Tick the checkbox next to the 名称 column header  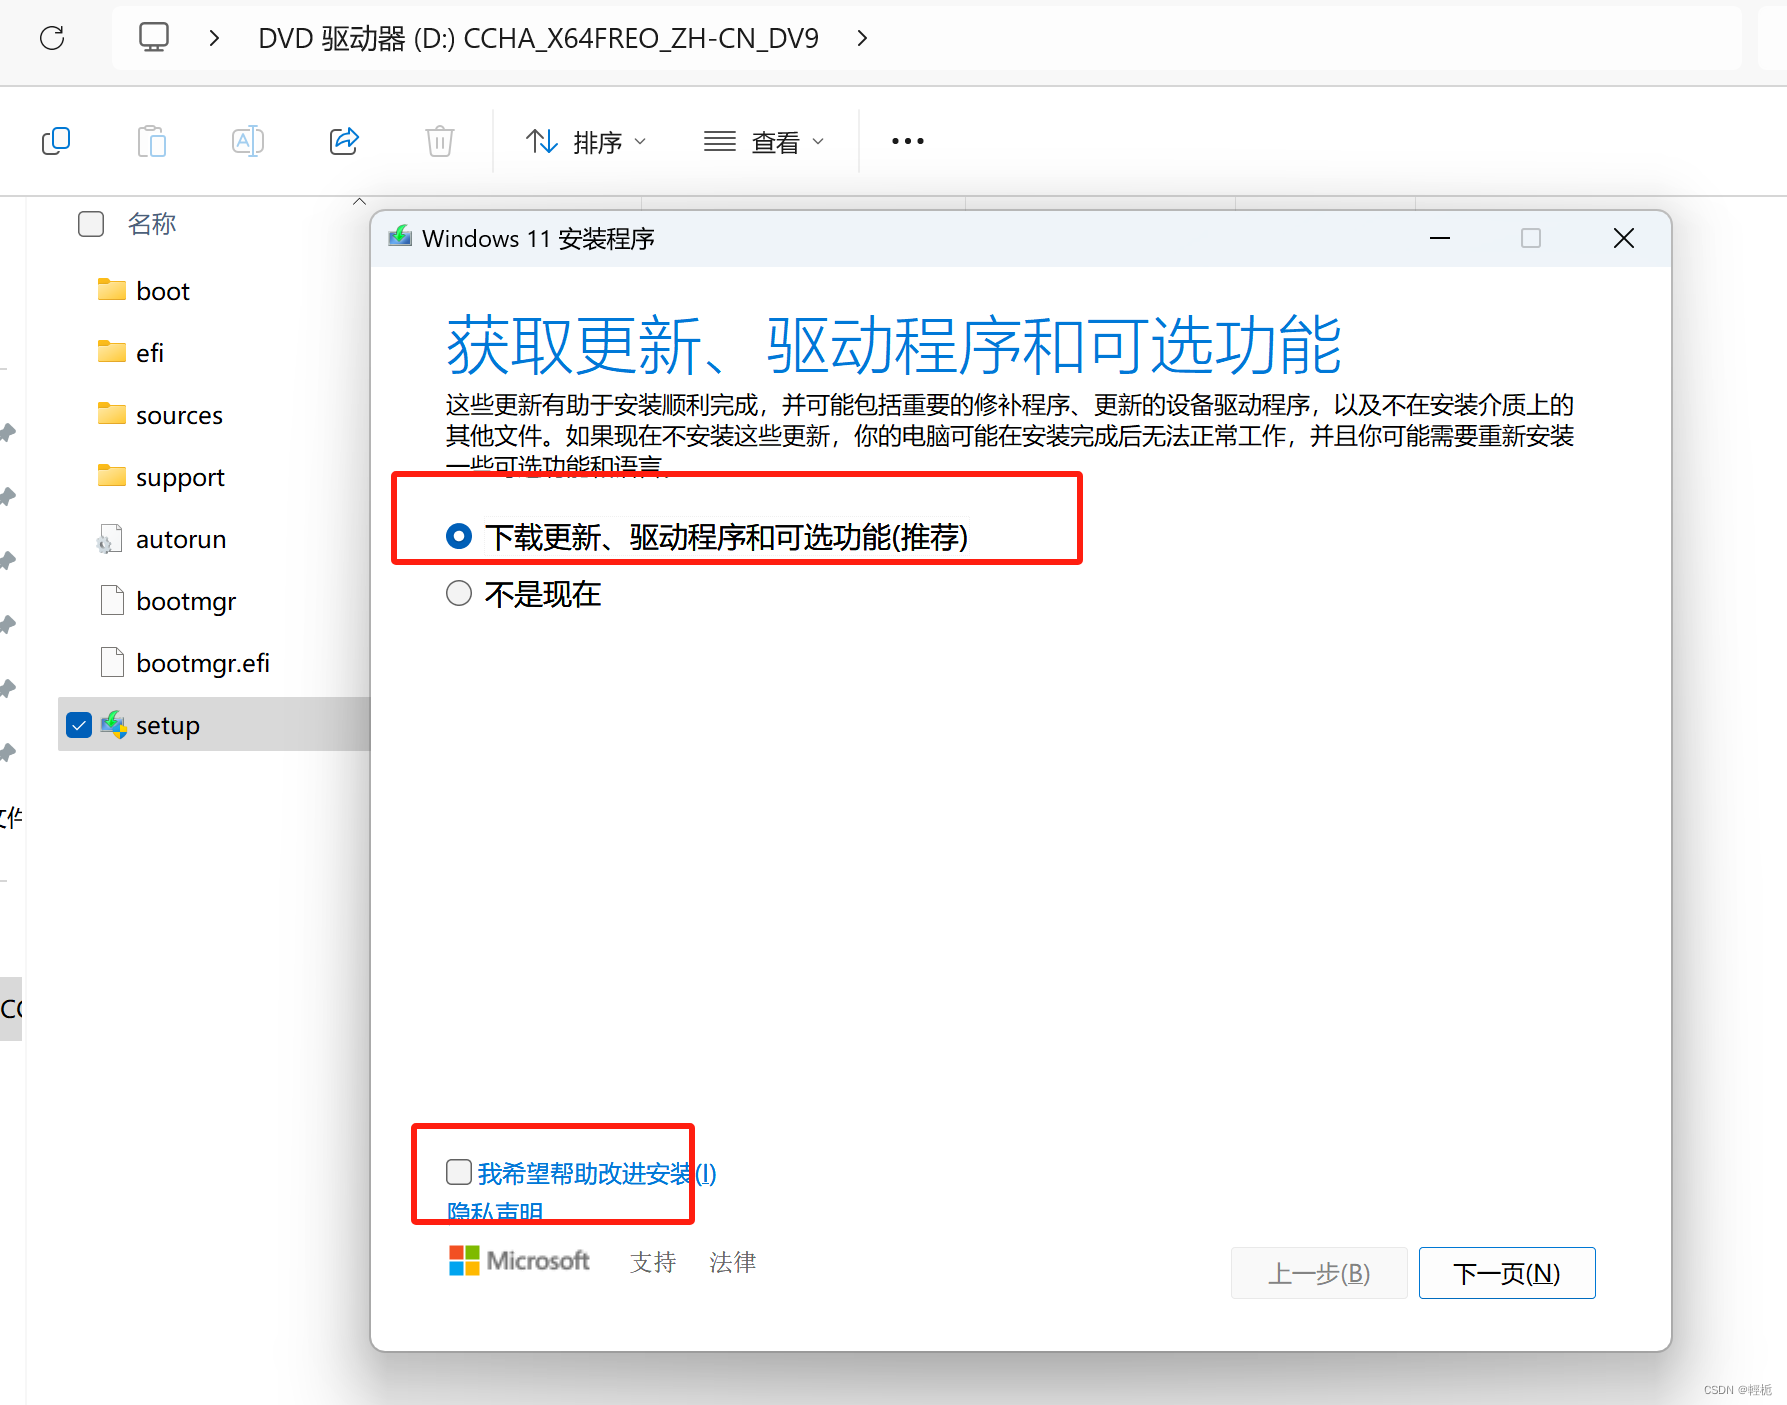point(90,223)
